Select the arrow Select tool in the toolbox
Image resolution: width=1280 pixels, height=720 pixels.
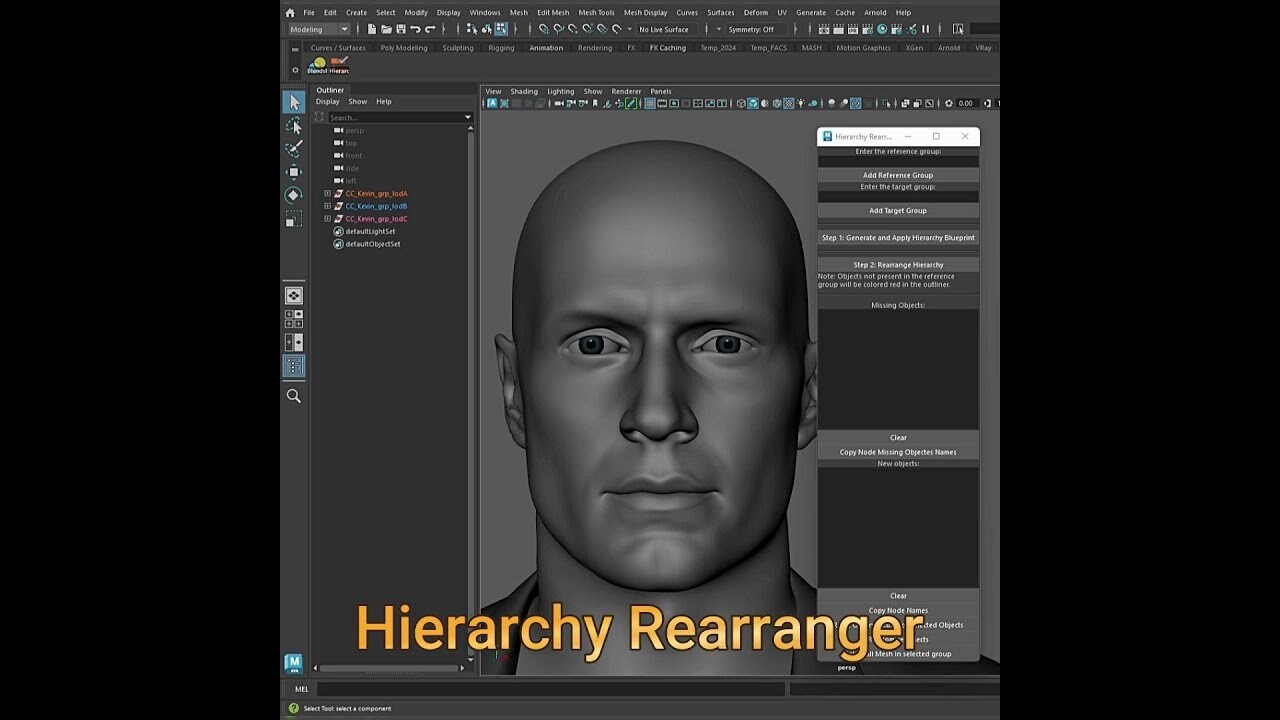point(293,101)
